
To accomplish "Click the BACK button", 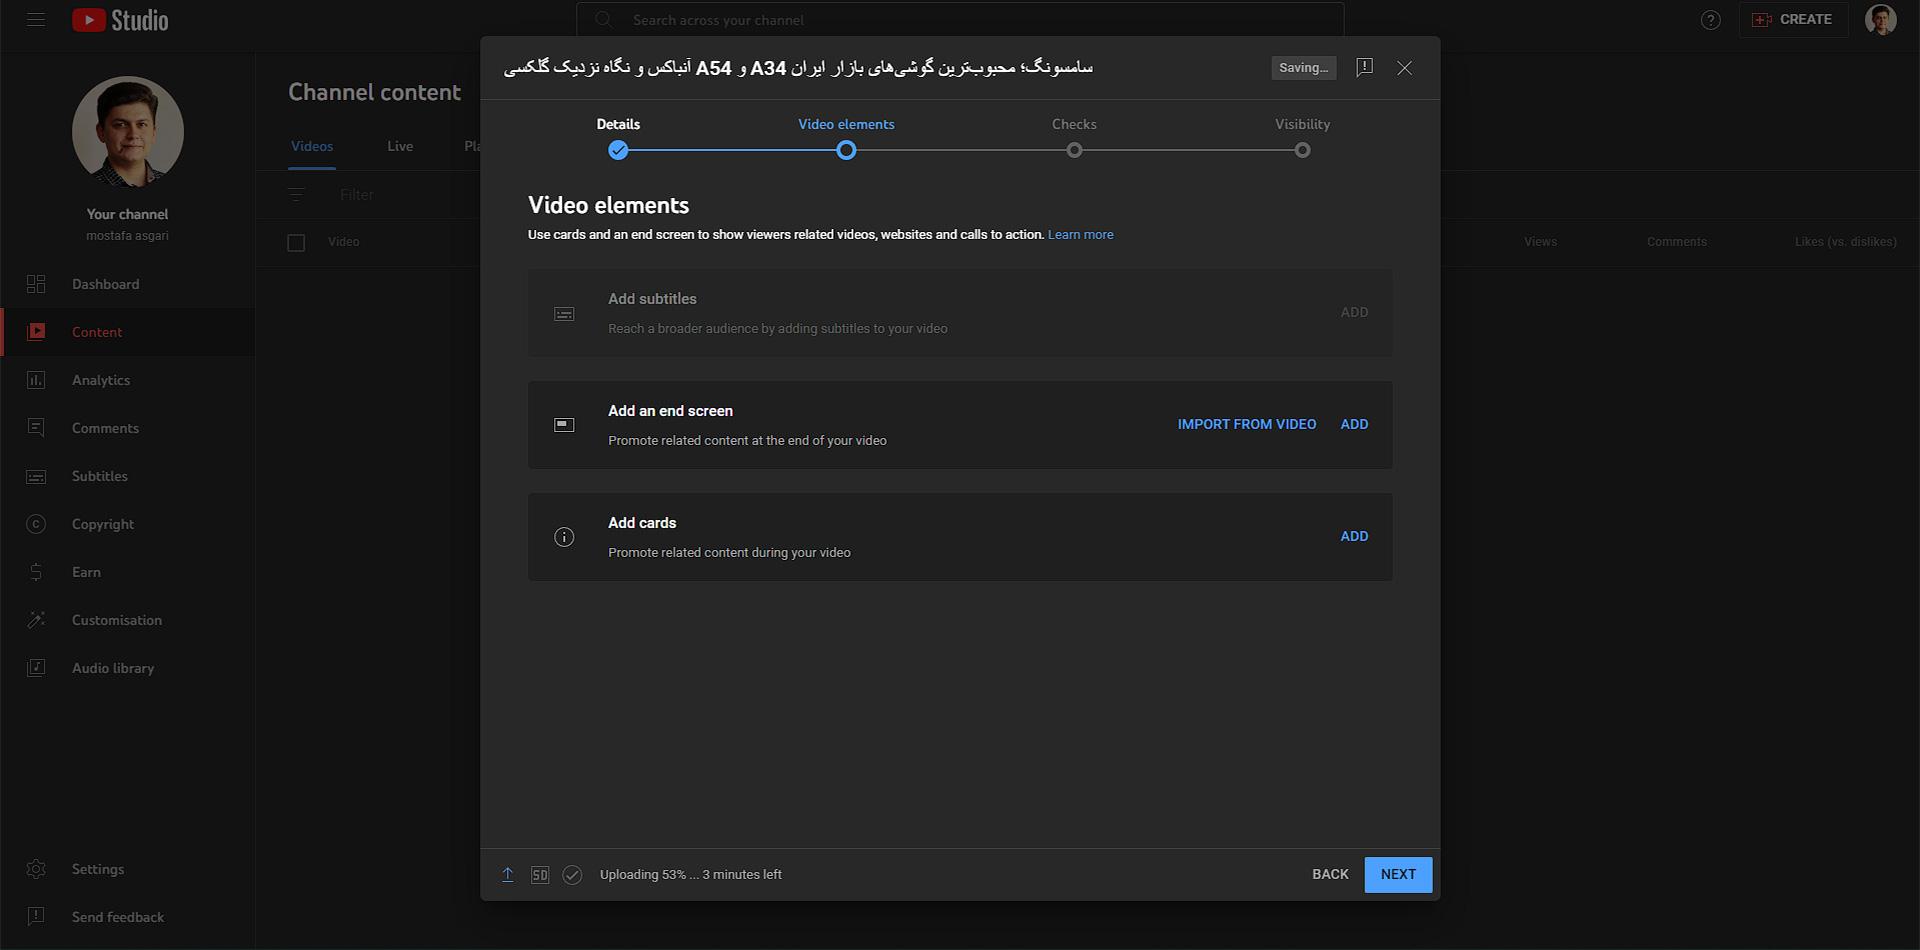I will 1330,874.
